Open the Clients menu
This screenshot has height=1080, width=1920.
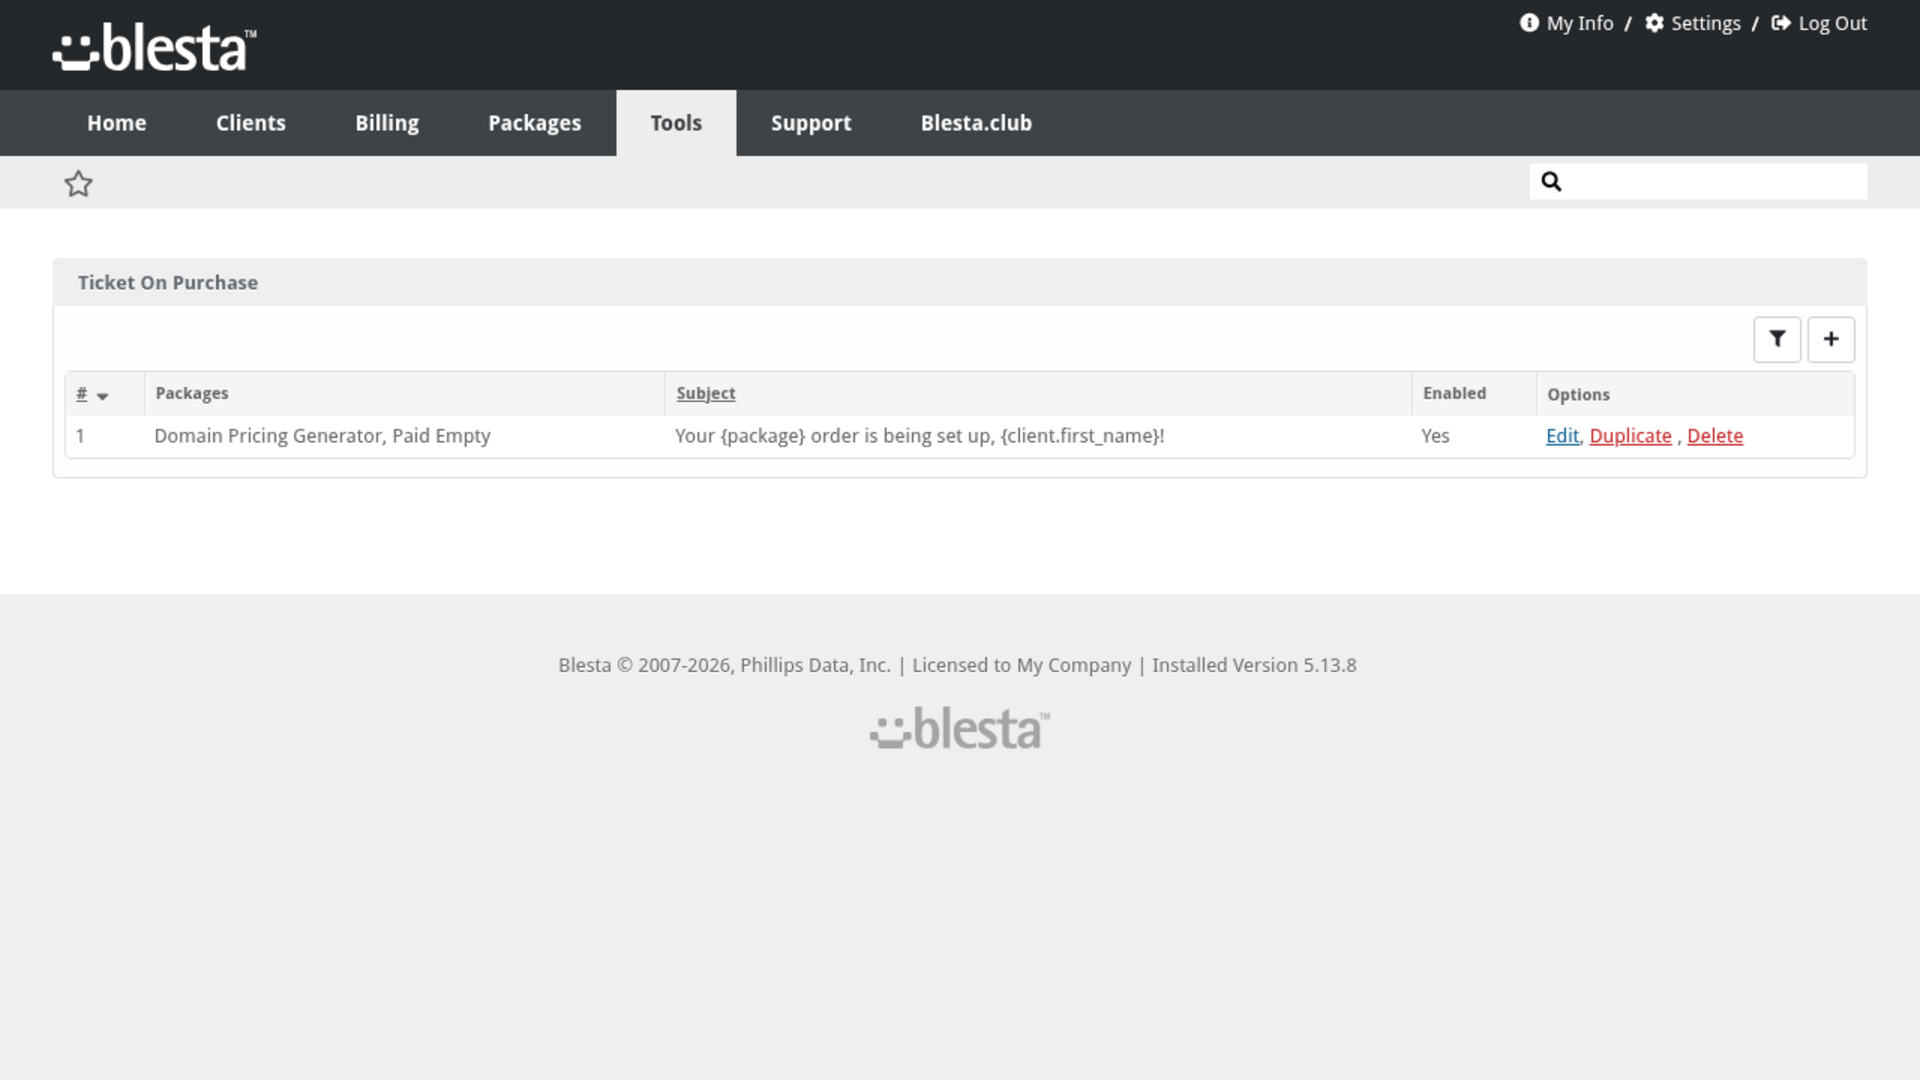point(251,123)
